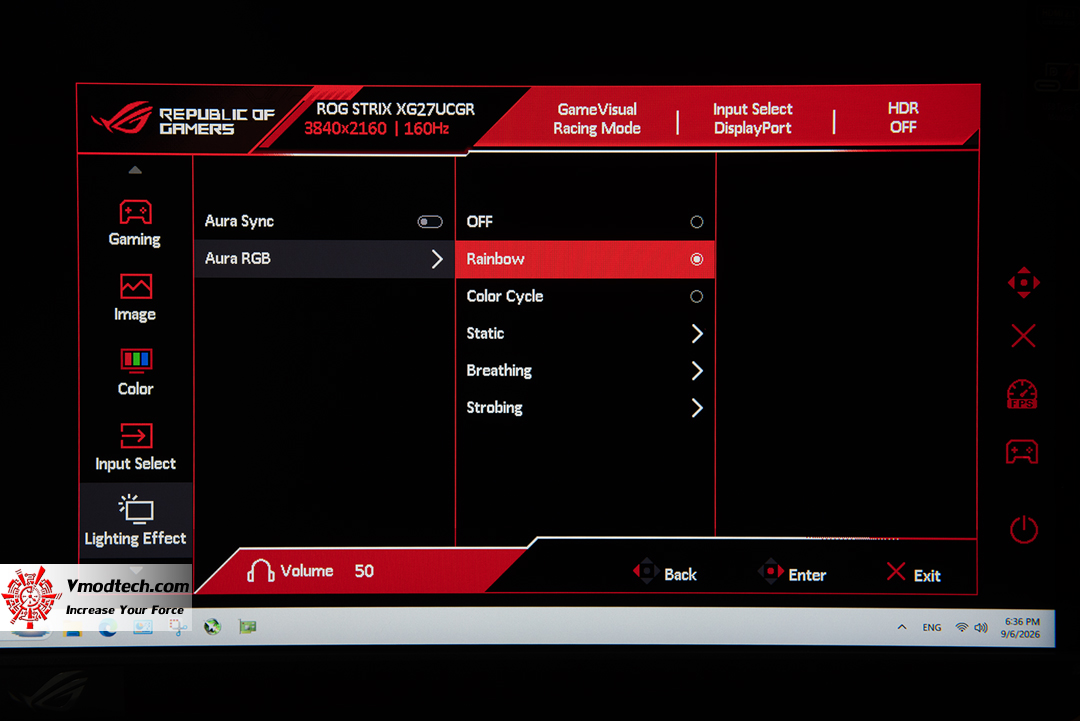Toggle the Aura Sync switch

click(430, 222)
